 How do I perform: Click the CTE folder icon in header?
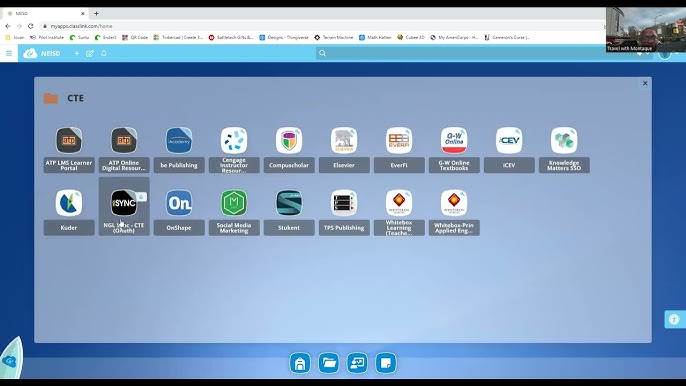[x=51, y=98]
